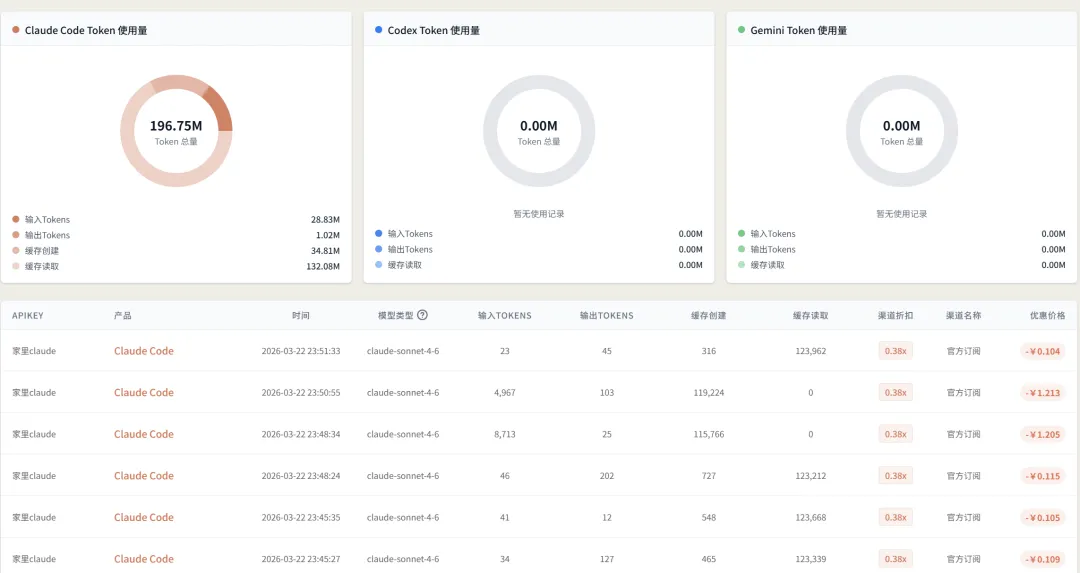The height and width of the screenshot is (573, 1080).
Task: Click timestamp 2026-03-22 23:51:33
Action: [301, 351]
